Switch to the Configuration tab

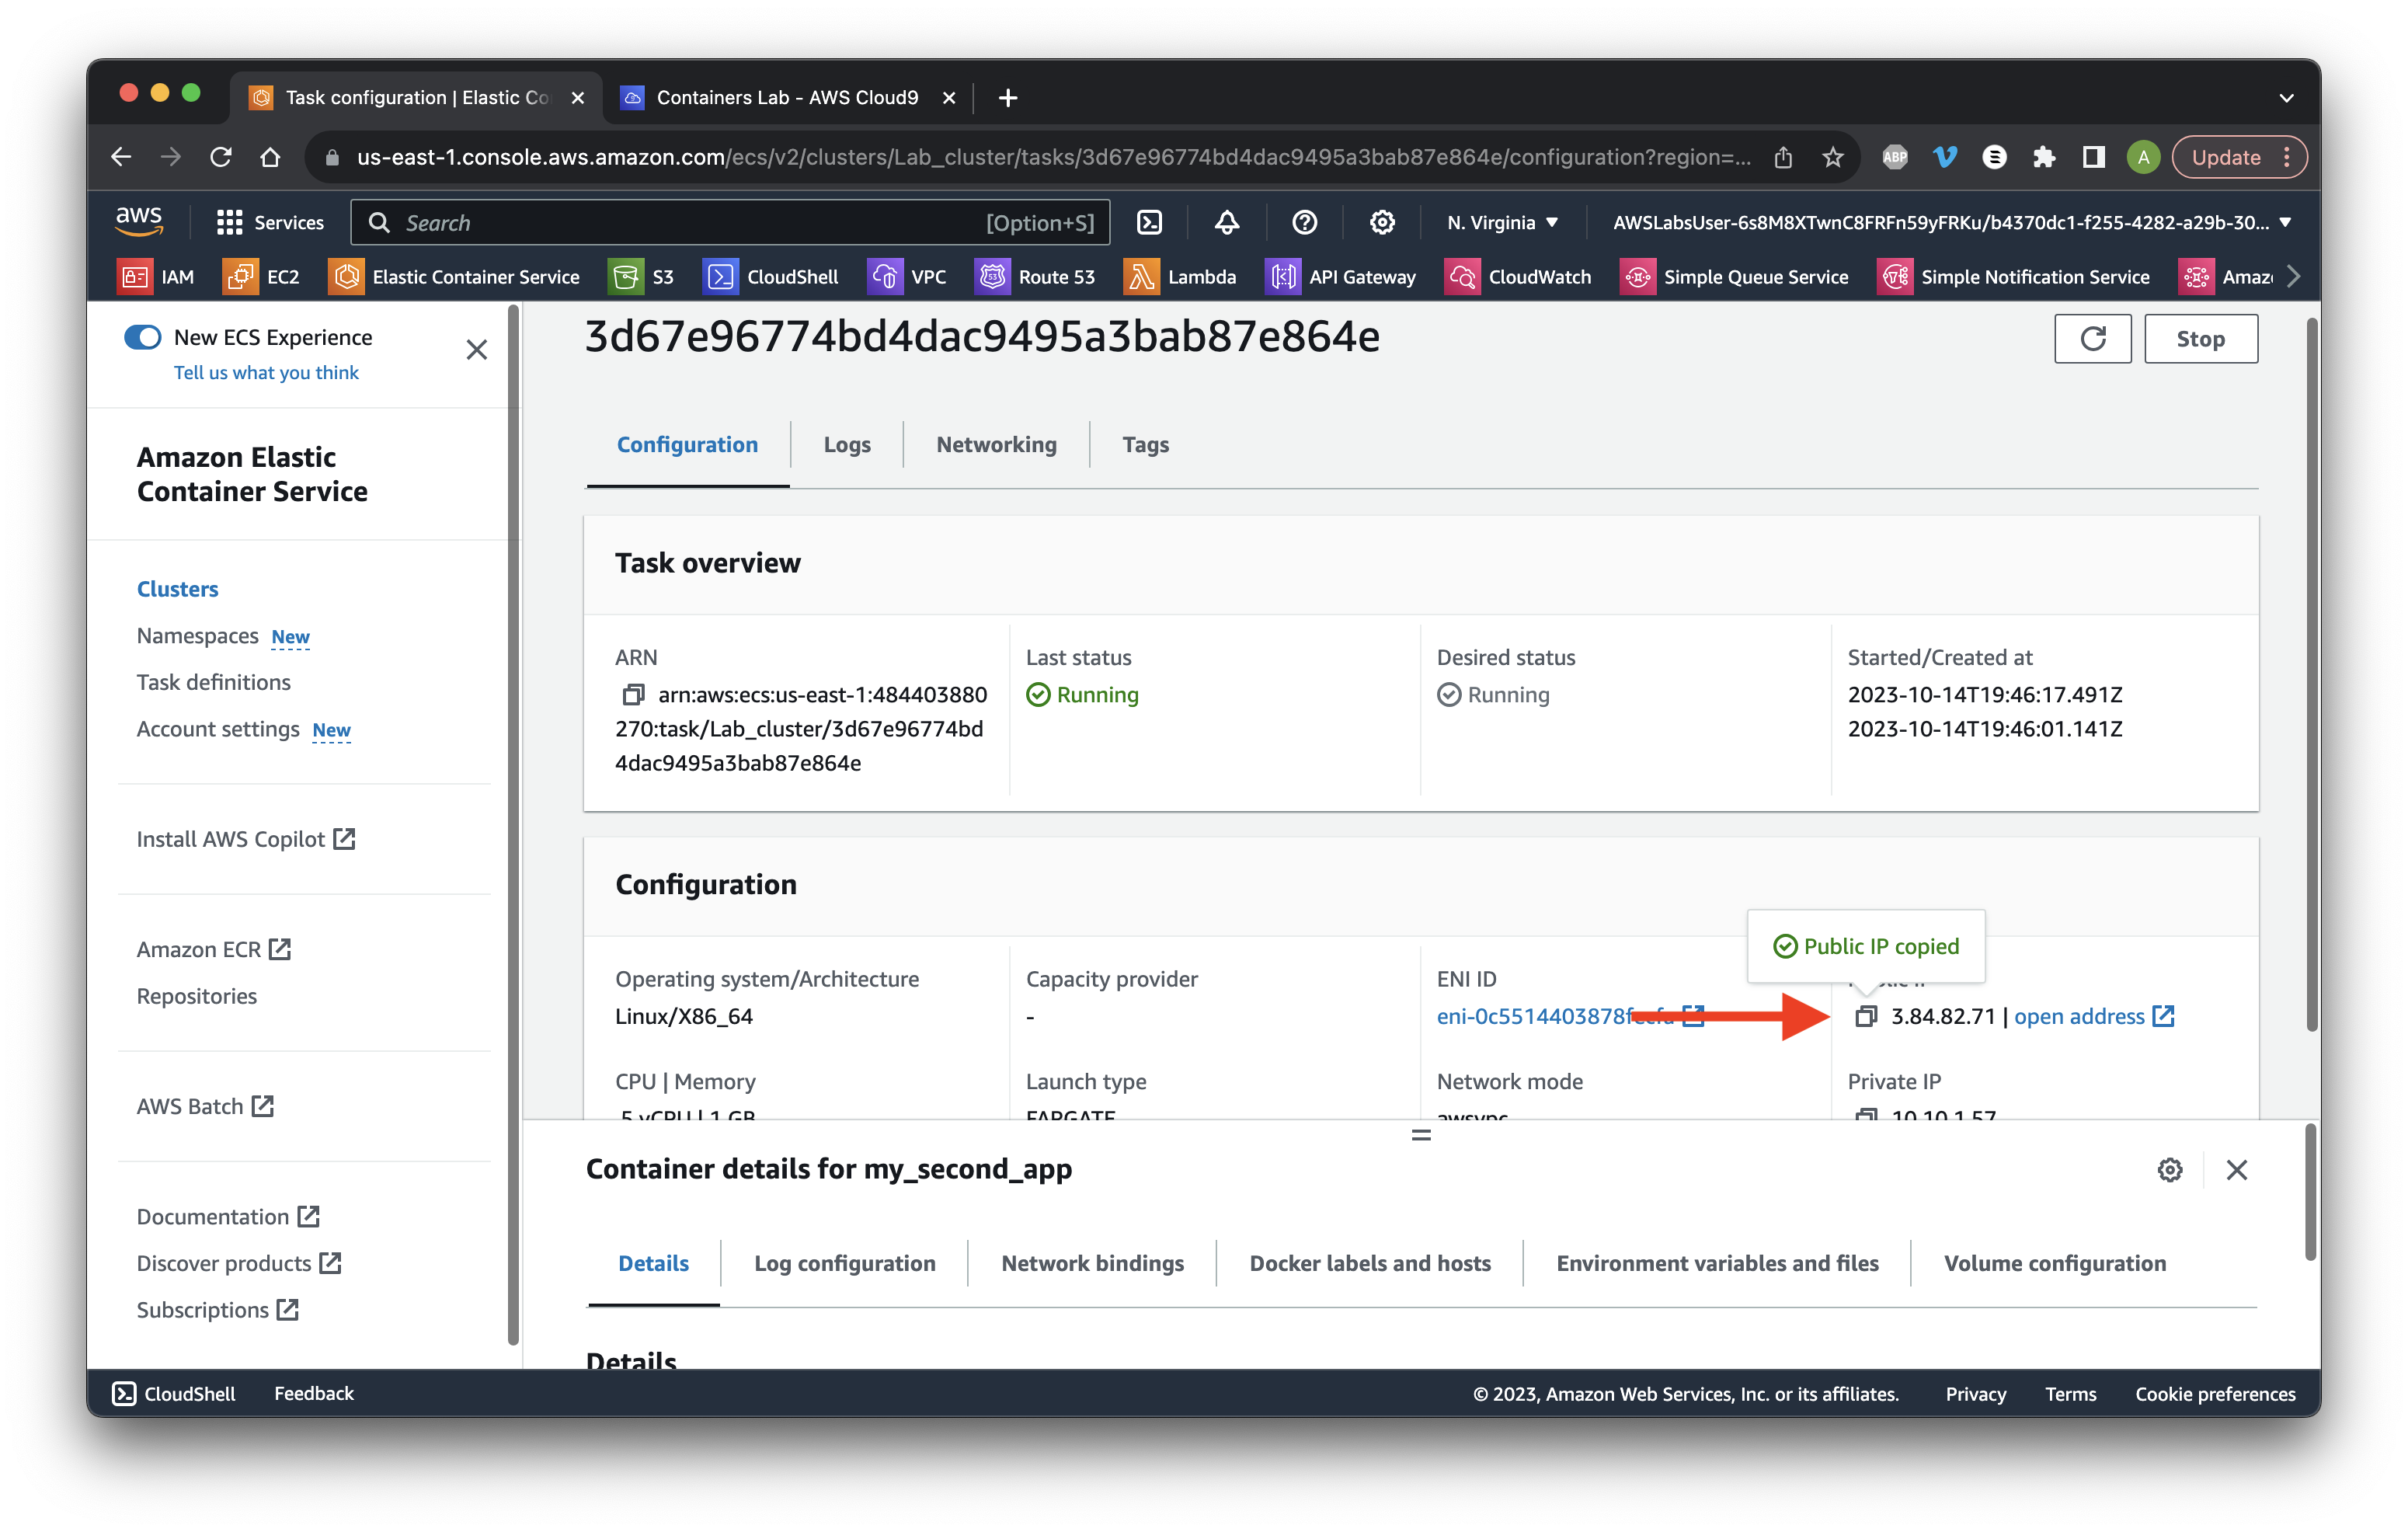tap(687, 444)
